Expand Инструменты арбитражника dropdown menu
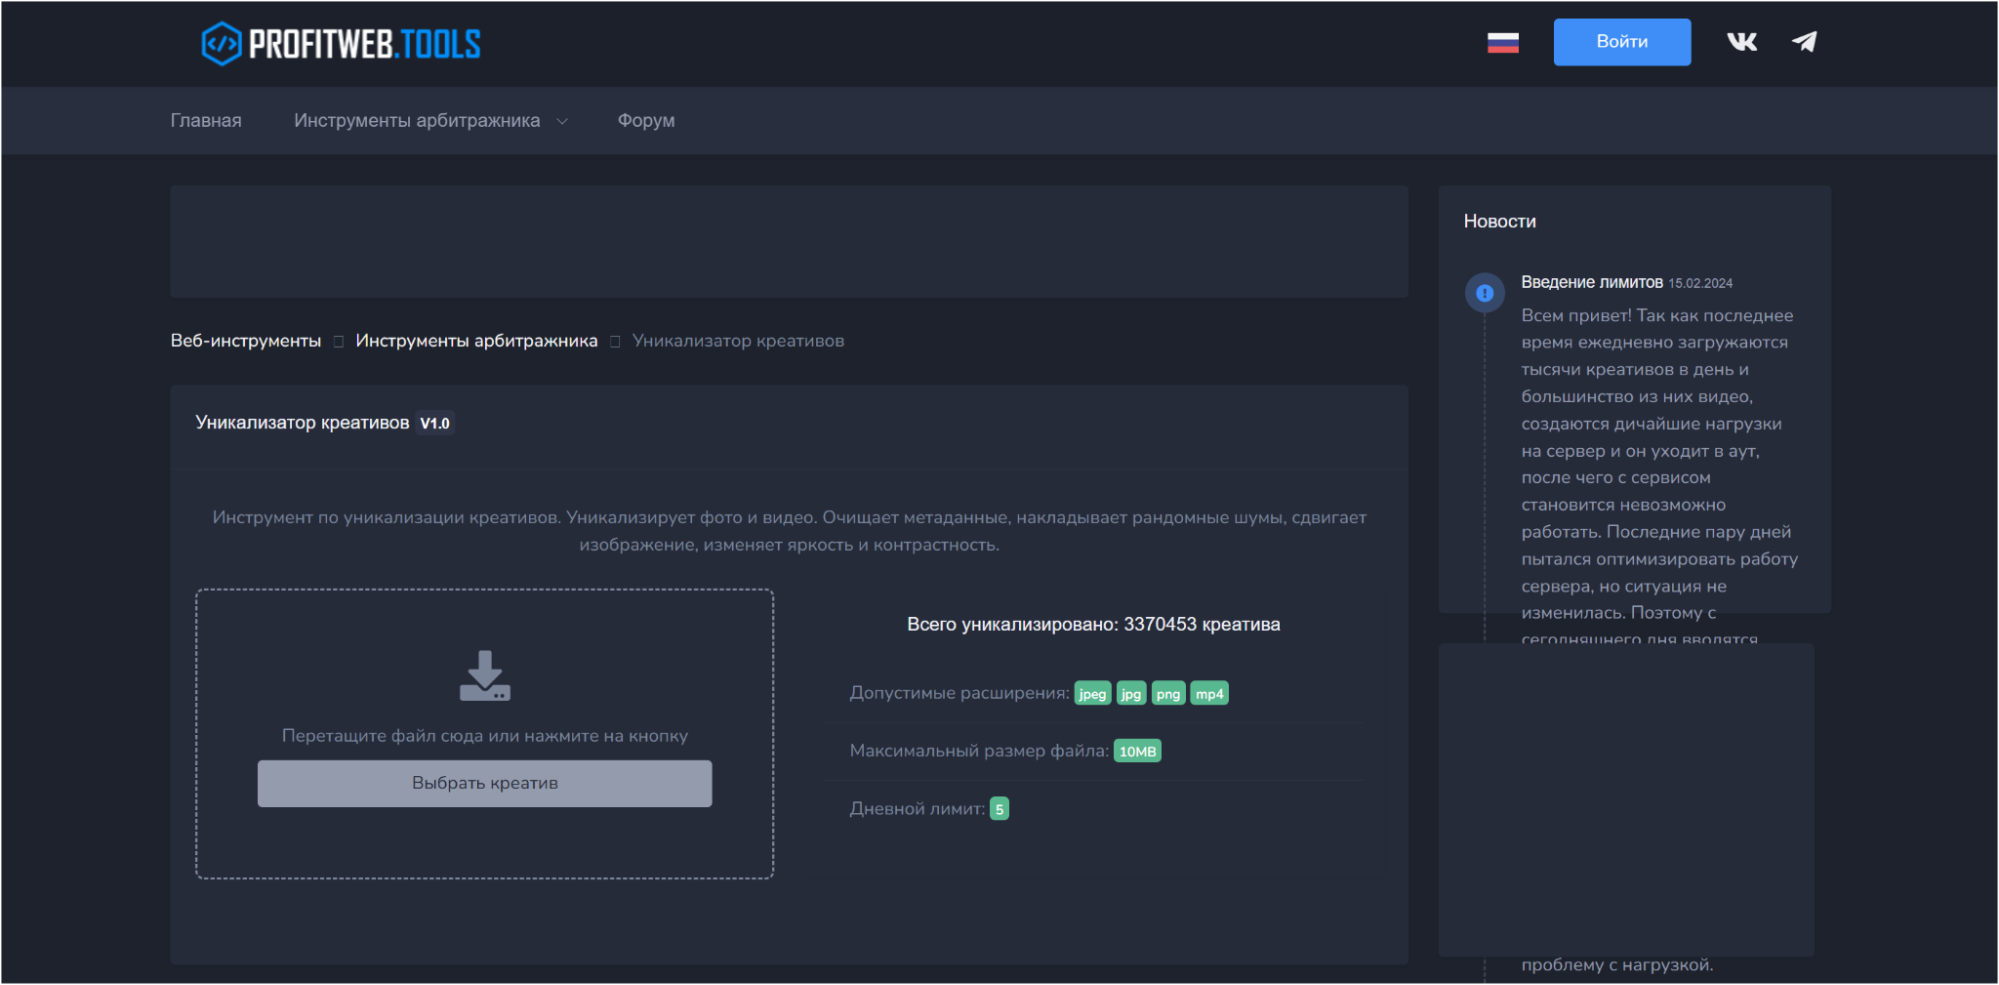This screenshot has width=1999, height=985. (x=417, y=121)
